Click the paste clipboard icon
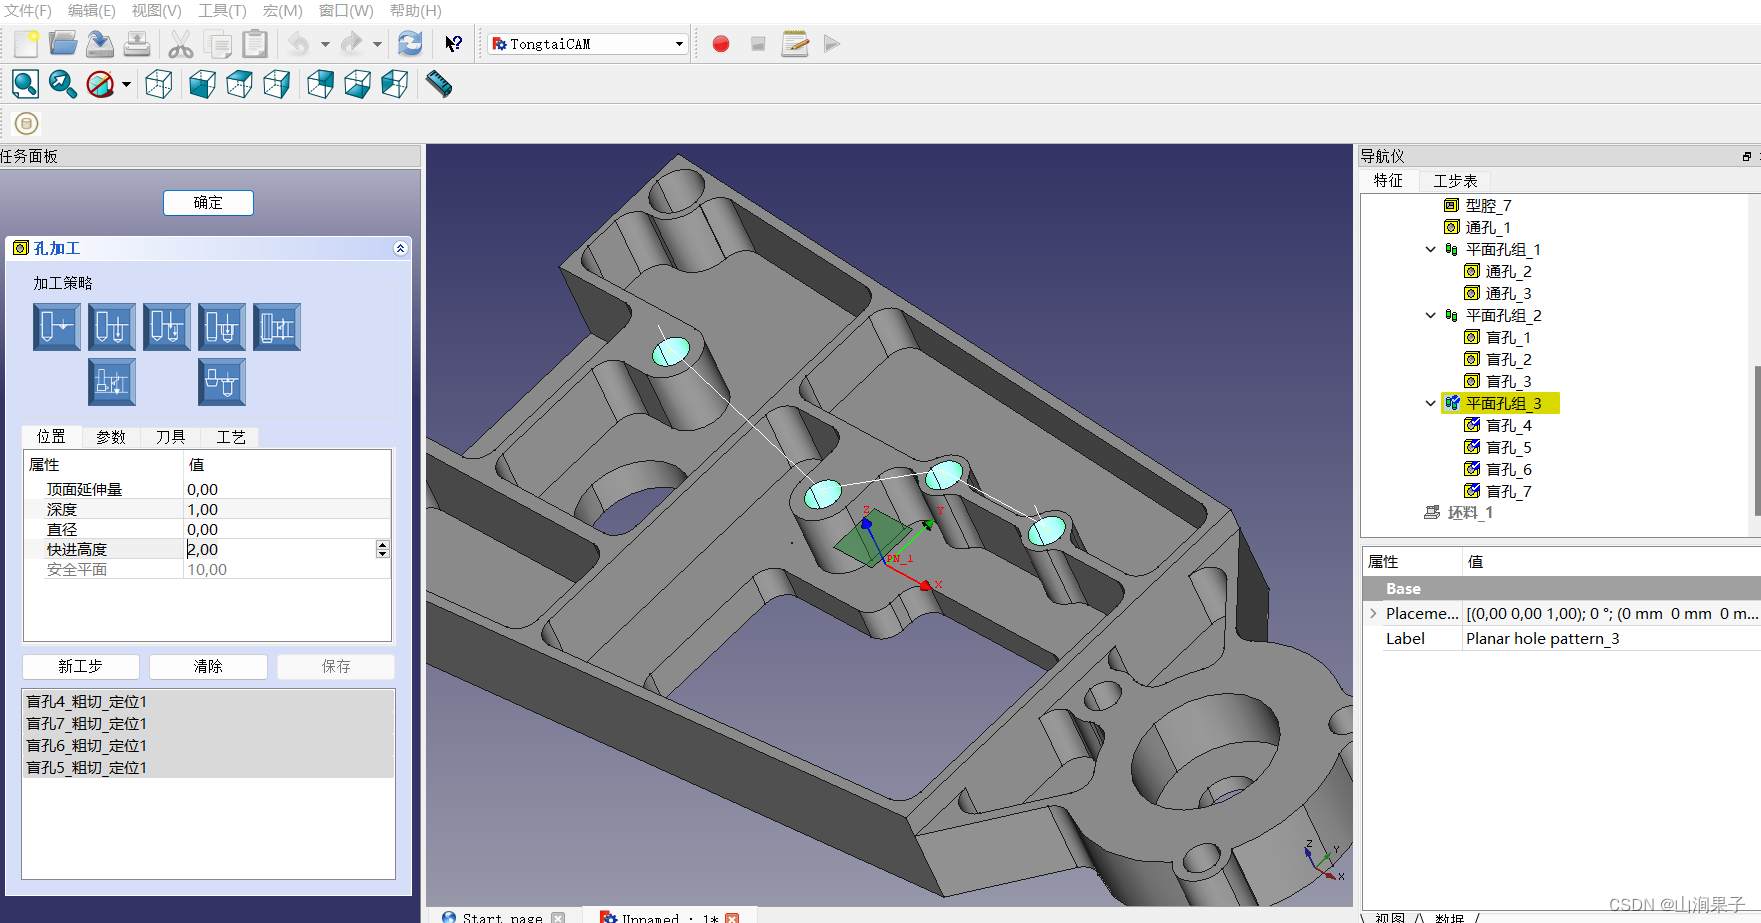This screenshot has height=923, width=1761. click(x=256, y=44)
